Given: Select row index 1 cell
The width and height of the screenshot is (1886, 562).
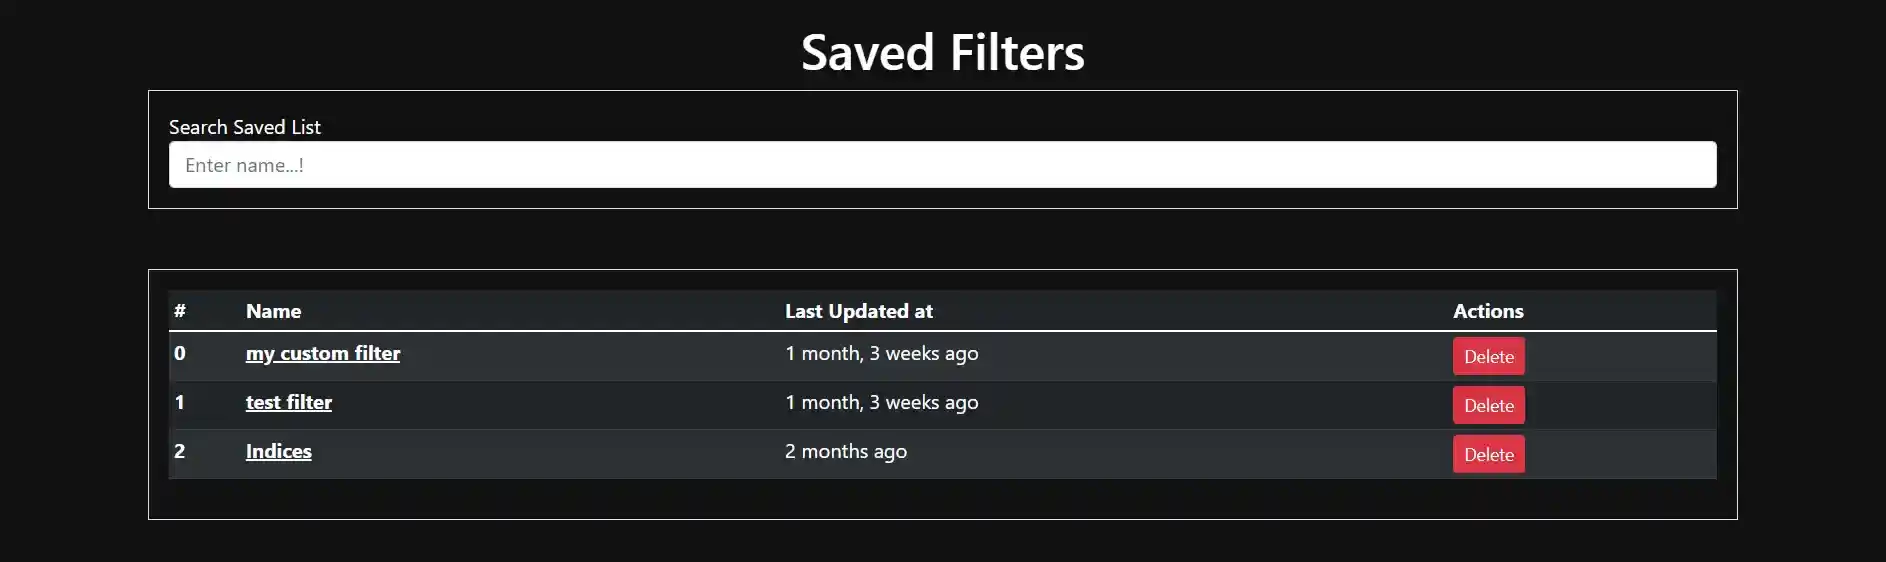Looking at the screenshot, I should [x=180, y=402].
